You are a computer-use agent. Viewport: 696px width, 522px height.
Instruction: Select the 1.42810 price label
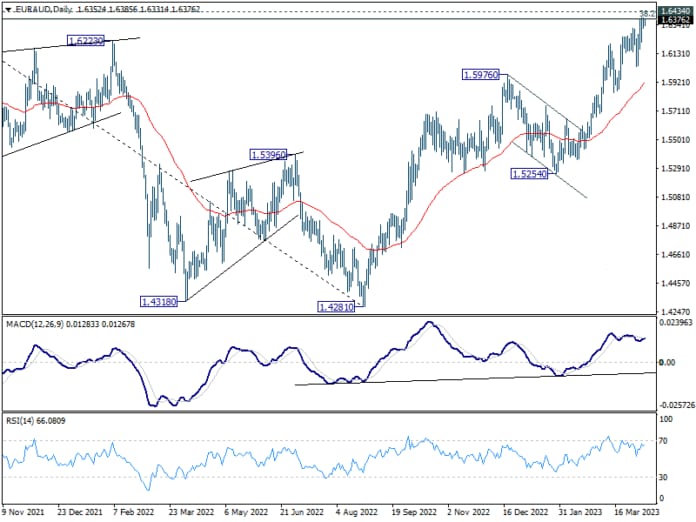tap(336, 307)
